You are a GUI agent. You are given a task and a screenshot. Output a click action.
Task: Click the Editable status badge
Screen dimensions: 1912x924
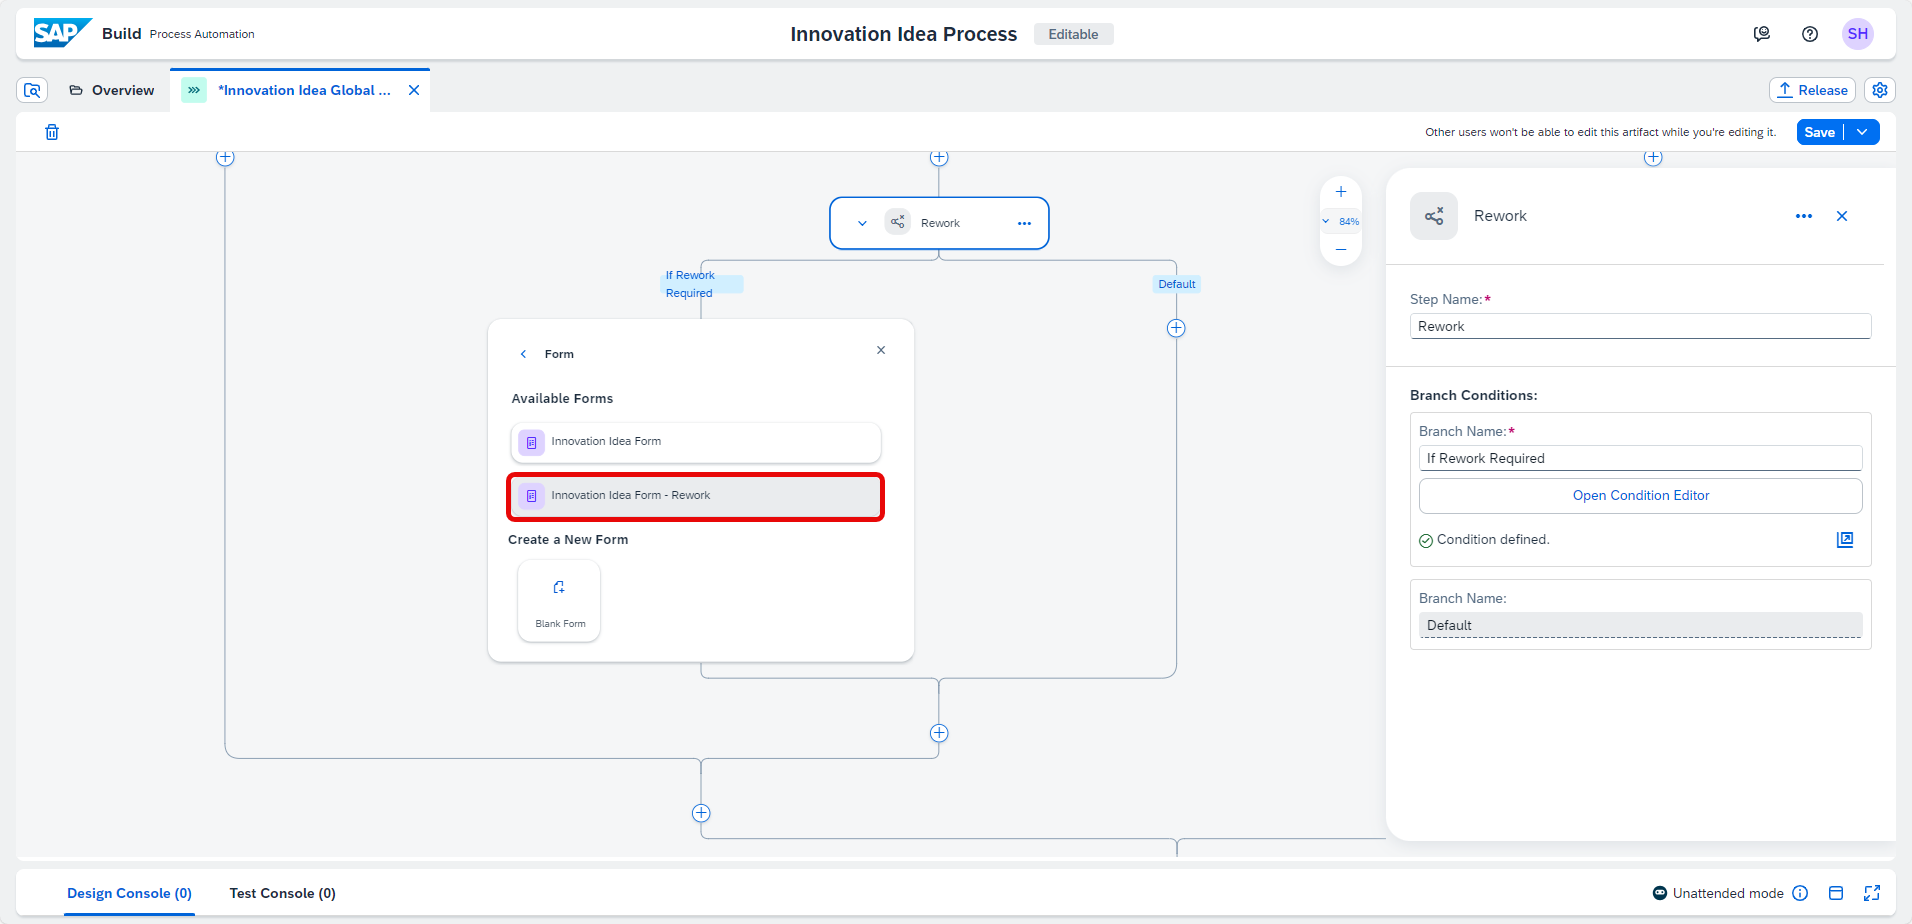[1073, 34]
